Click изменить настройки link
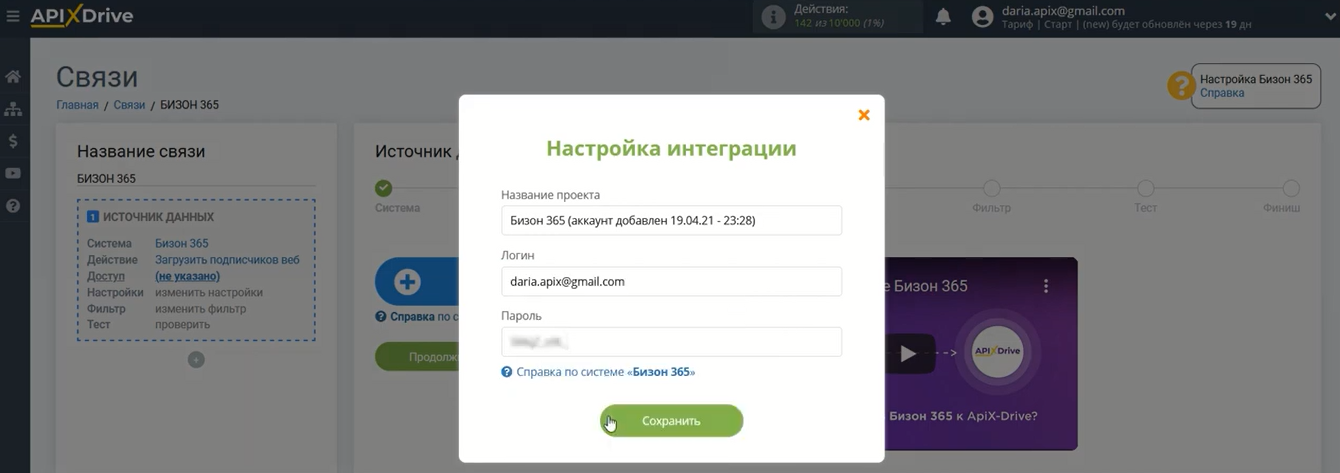 pyautogui.click(x=209, y=293)
